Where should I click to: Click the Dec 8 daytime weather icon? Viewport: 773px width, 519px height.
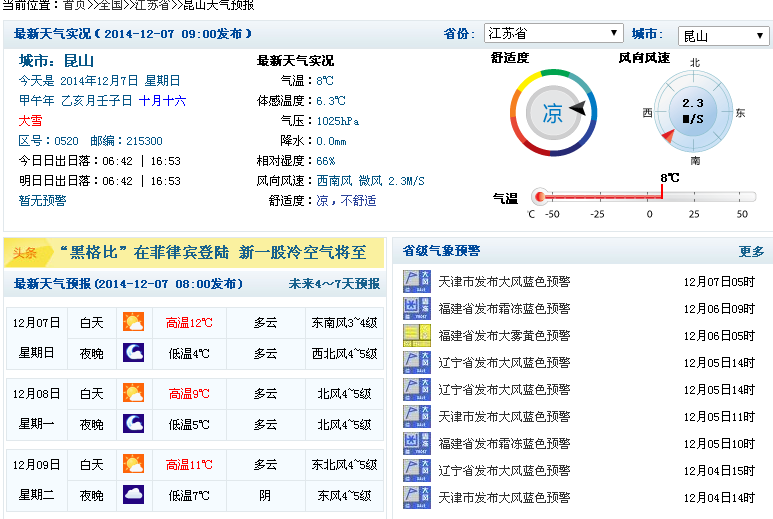coord(133,393)
